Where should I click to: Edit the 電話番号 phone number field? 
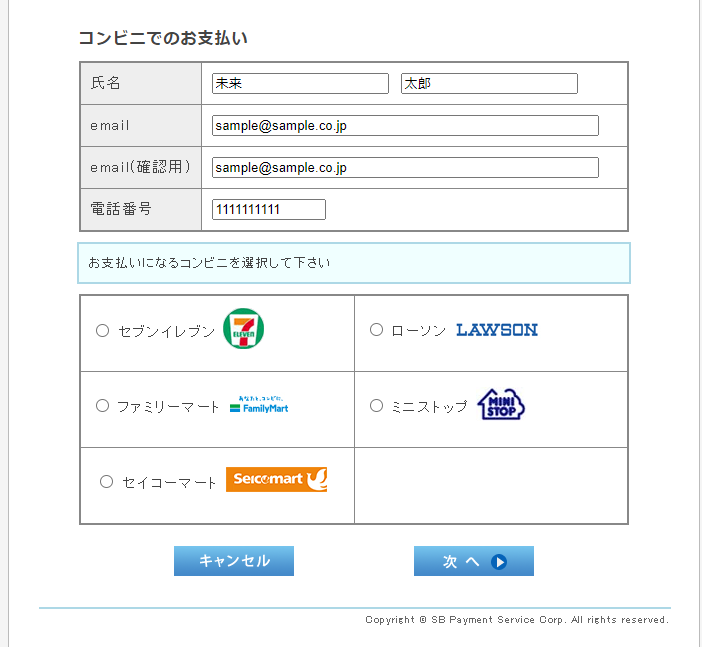click(269, 210)
